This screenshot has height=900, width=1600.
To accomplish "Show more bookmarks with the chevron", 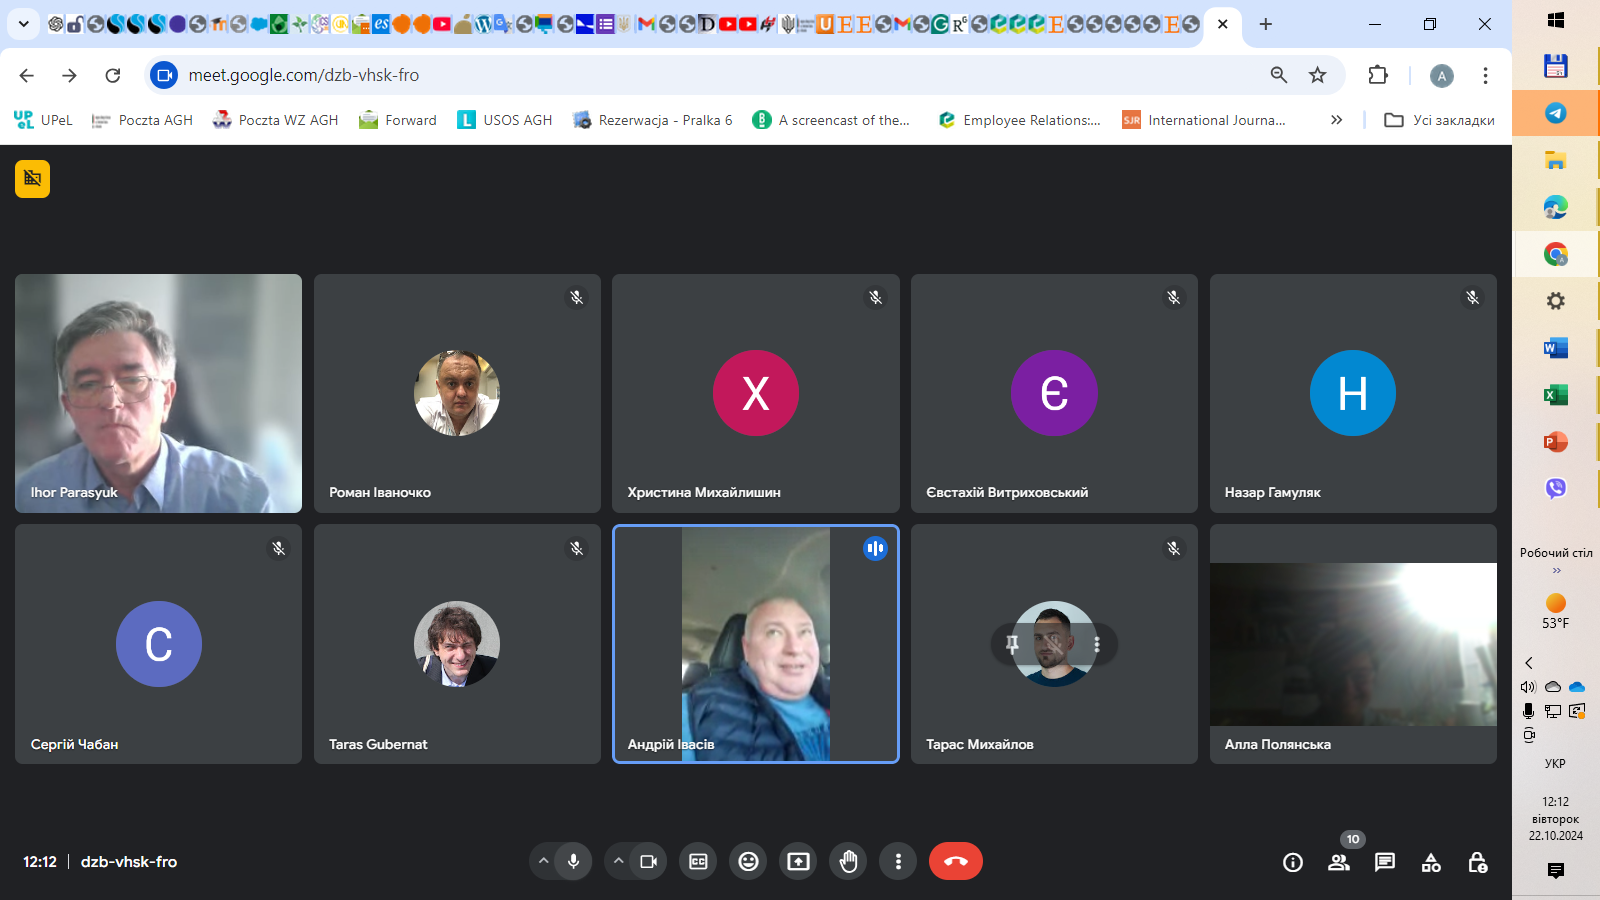I will [x=1336, y=120].
